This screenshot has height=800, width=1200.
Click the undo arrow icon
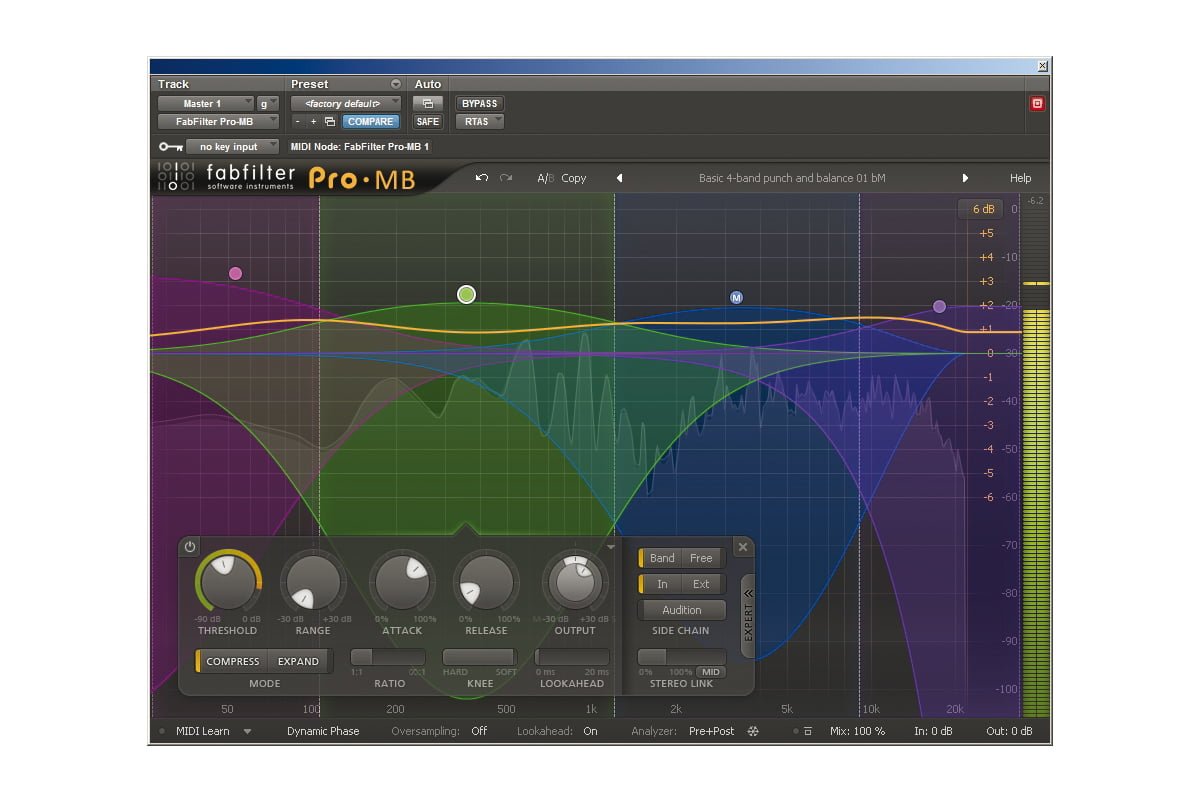[482, 178]
